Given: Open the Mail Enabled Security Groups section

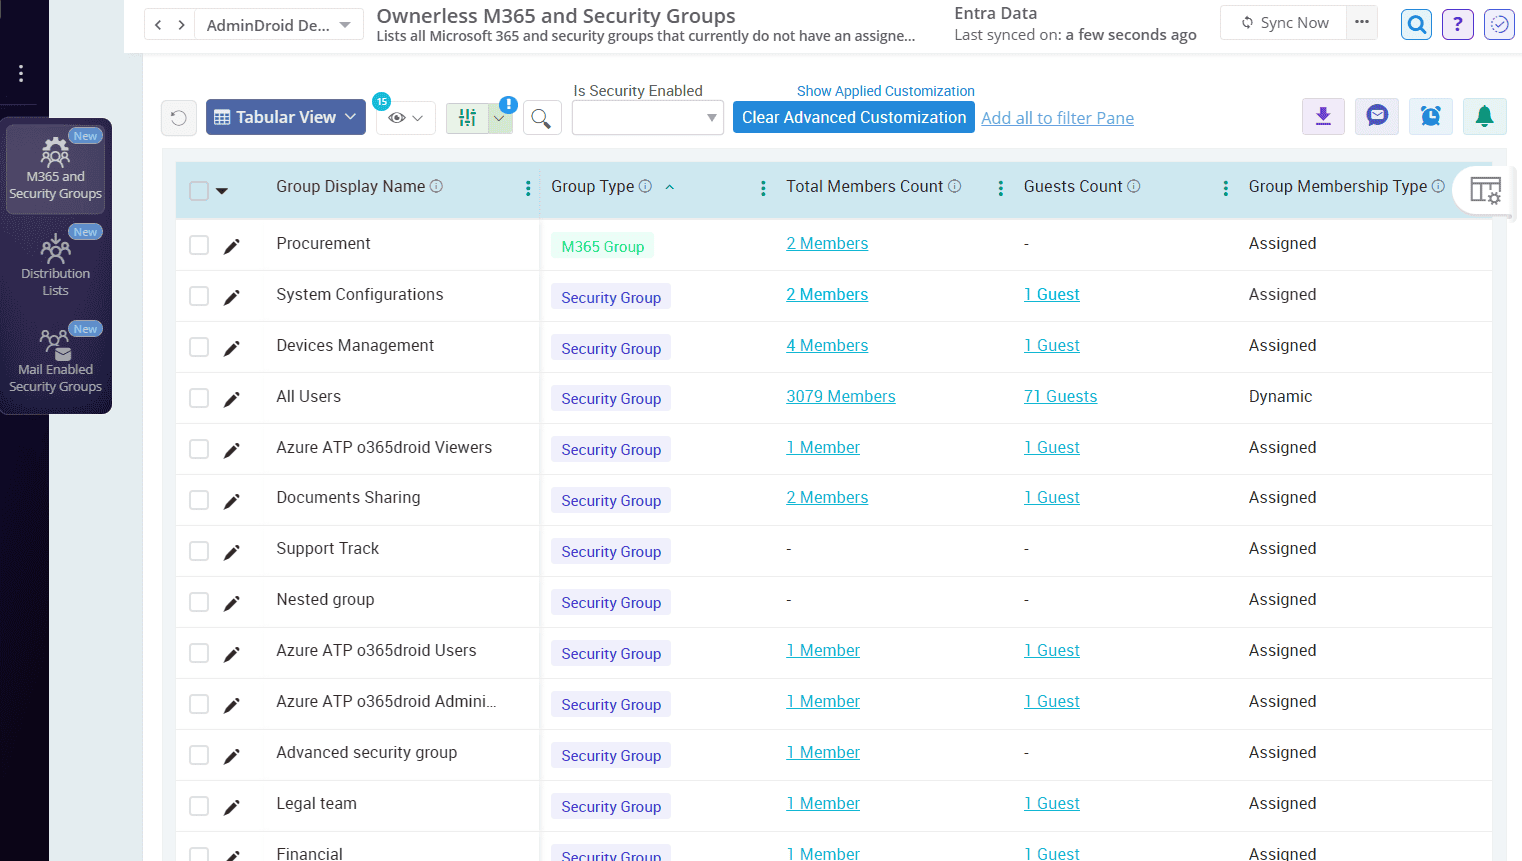Looking at the screenshot, I should (55, 360).
